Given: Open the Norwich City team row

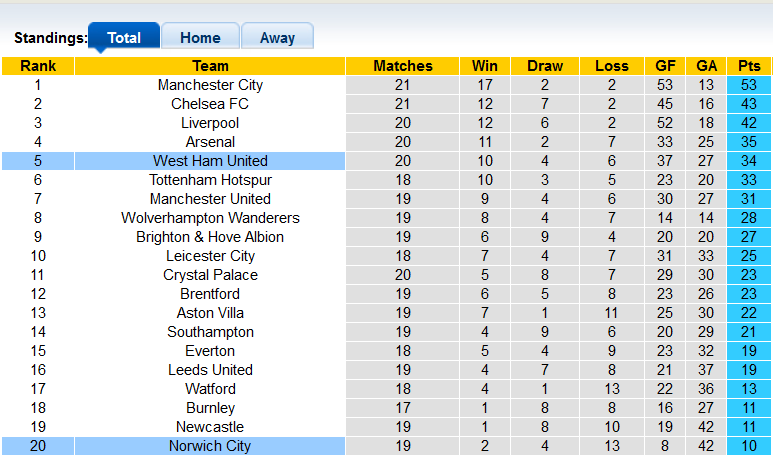Looking at the screenshot, I should click(x=210, y=446).
